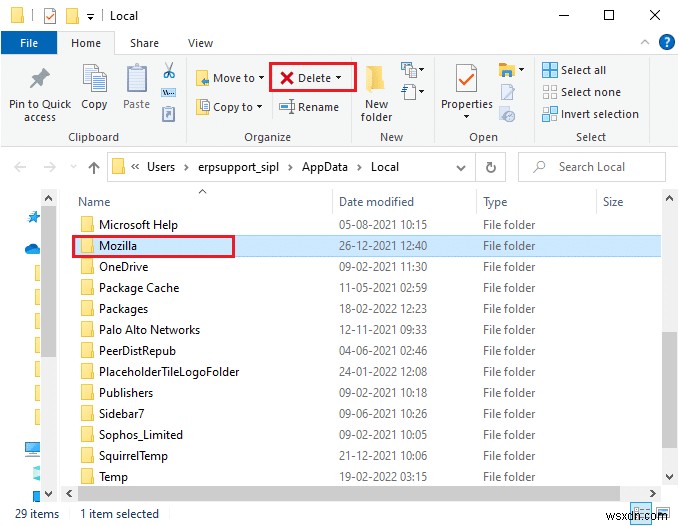Screen dimensions: 679x526
Task: Open Customize Quick Access Toolbar dropdown
Action: pyautogui.click(x=91, y=17)
